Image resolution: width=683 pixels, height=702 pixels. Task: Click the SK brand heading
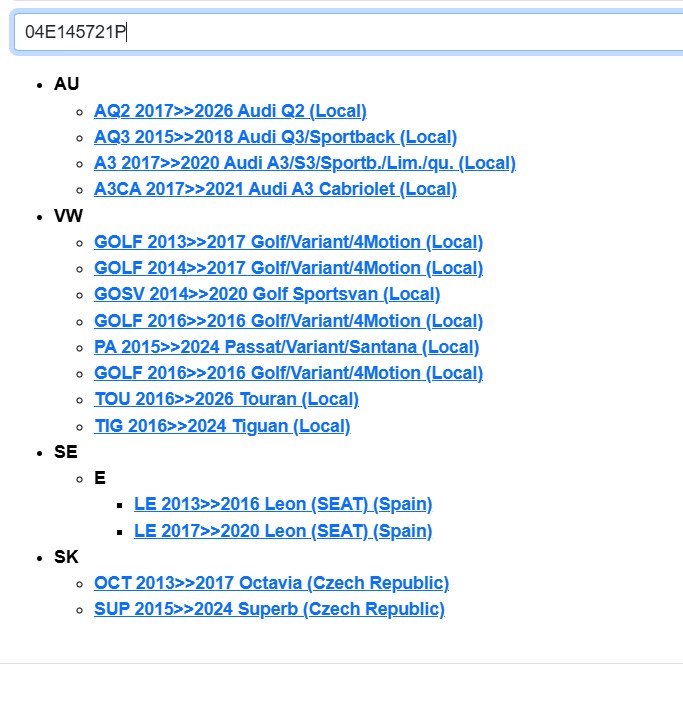[66, 557]
